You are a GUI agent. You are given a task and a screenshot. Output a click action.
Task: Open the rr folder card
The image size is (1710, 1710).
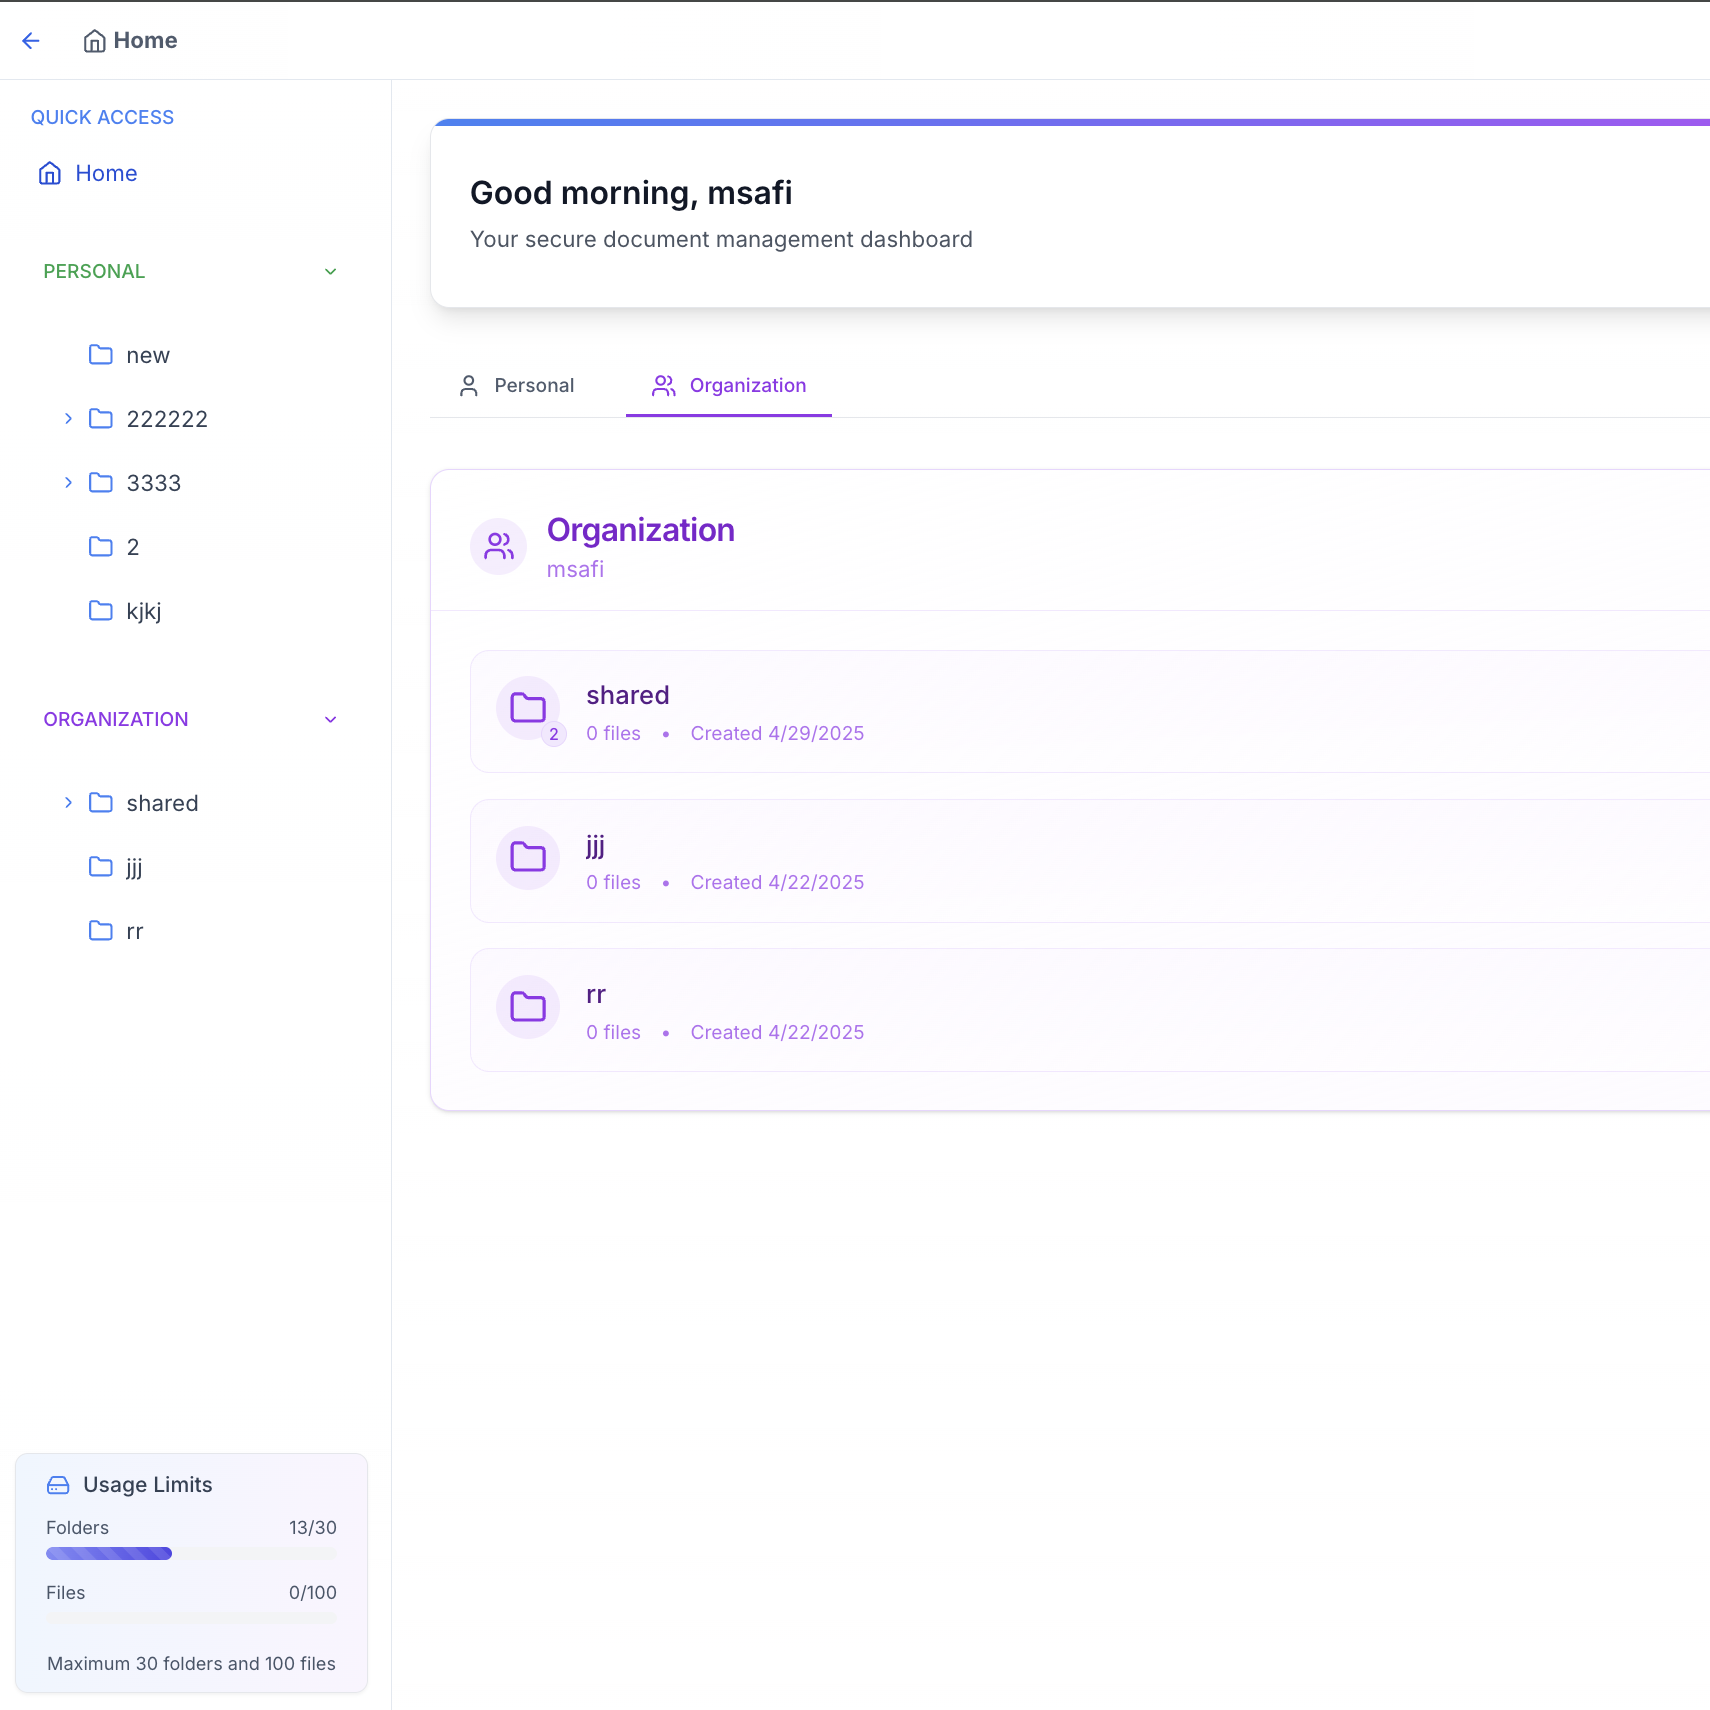tap(1090, 1010)
